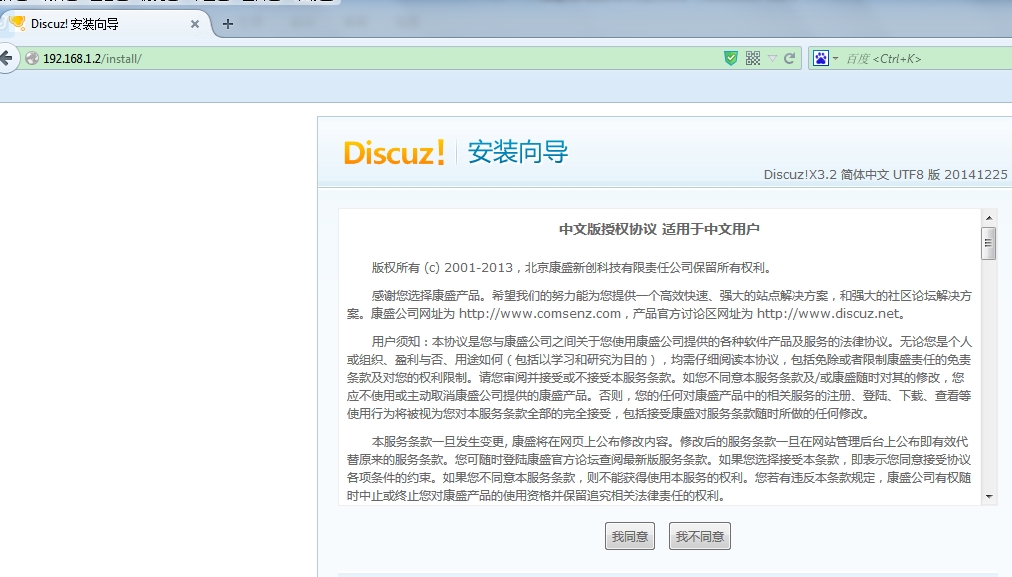Click heading 中文版授权协议 适用于中文用户
Screen dimensions: 1012x577
[x=659, y=229]
